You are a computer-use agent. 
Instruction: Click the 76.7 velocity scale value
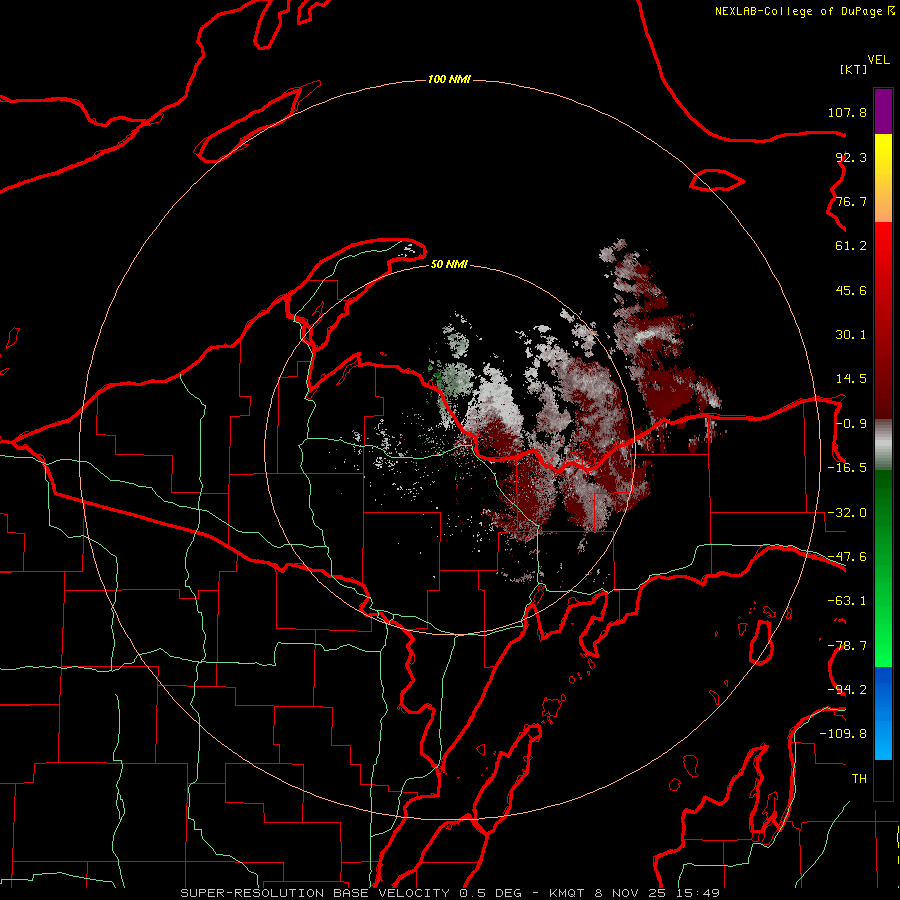pyautogui.click(x=851, y=201)
